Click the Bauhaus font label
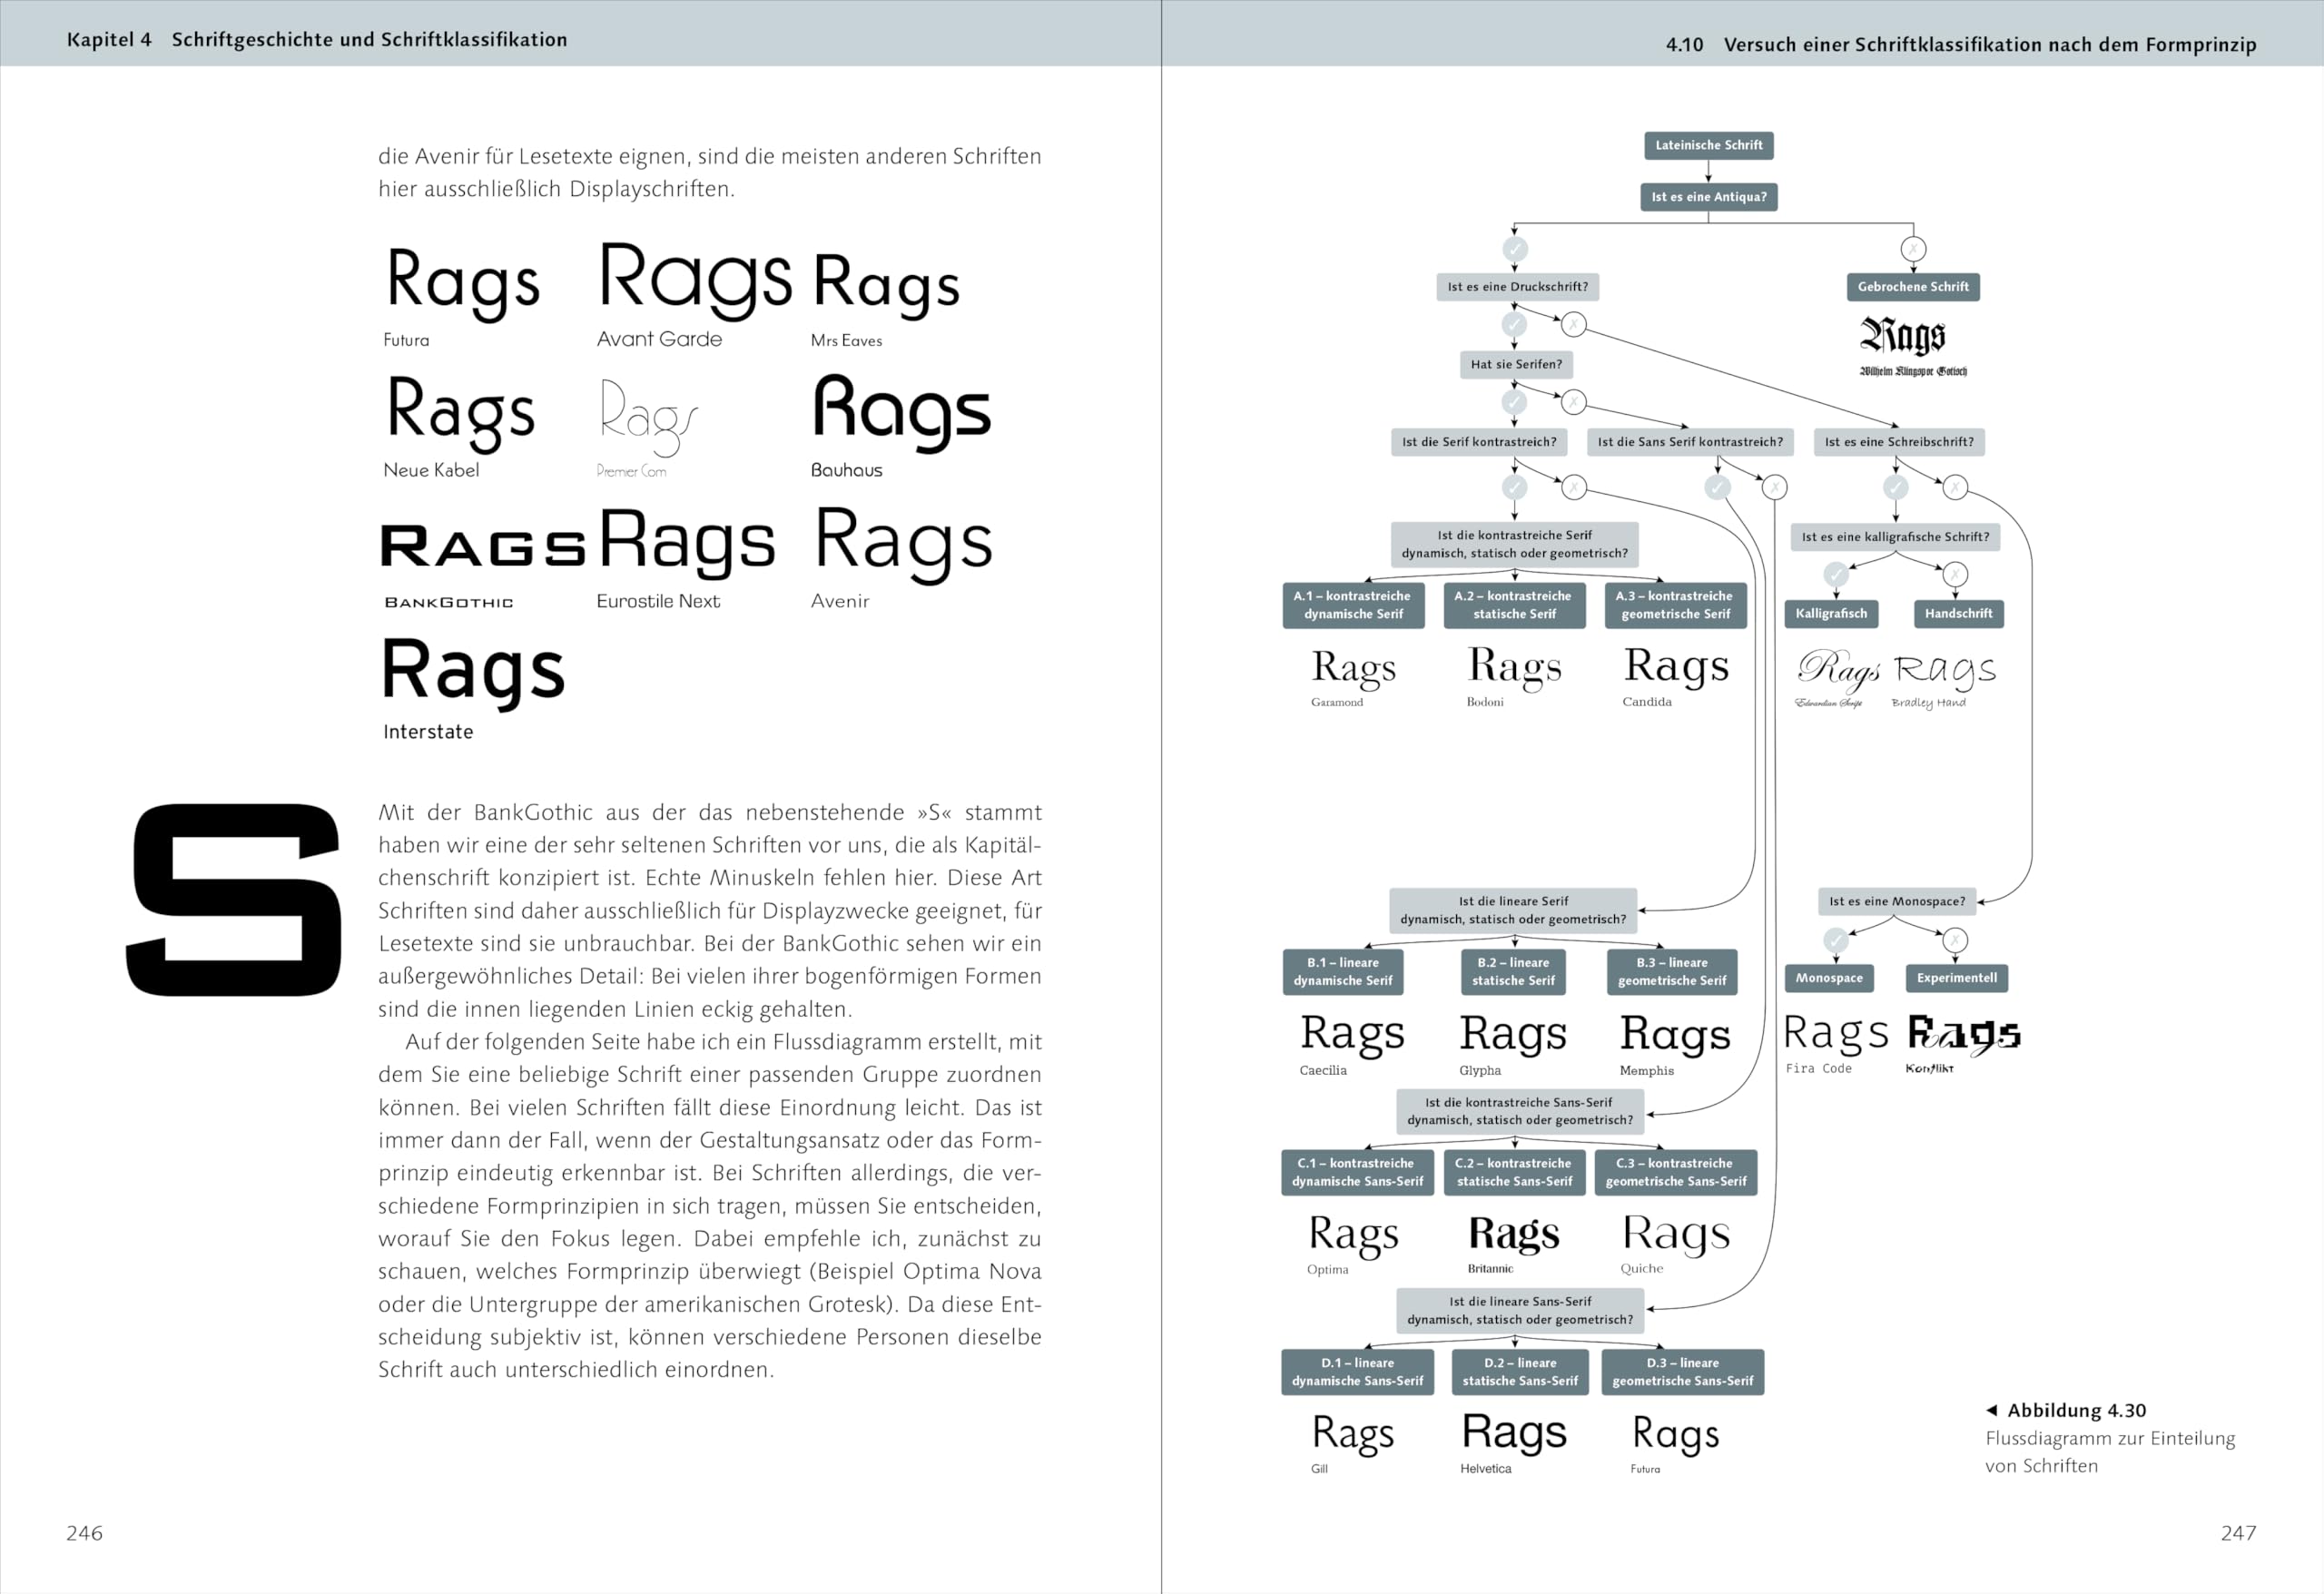The height and width of the screenshot is (1594, 2324). [x=846, y=470]
